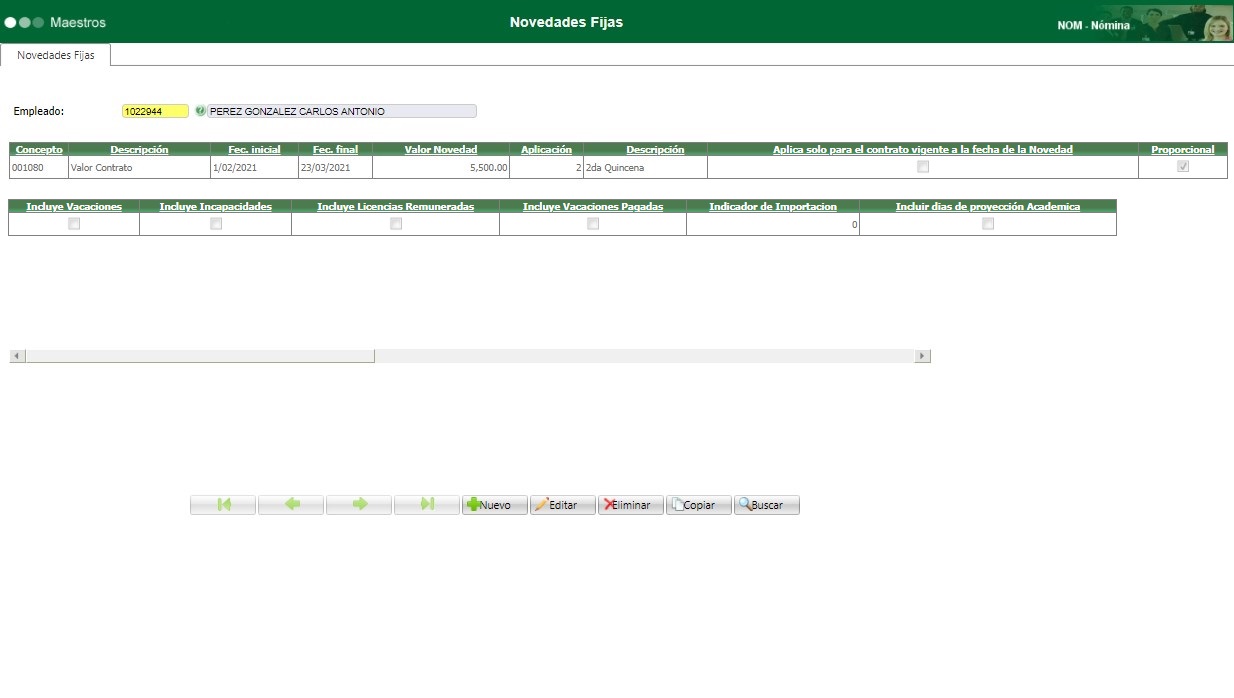The width and height of the screenshot is (1234, 698).
Task: Go to last record navigation button
Action: 427,505
